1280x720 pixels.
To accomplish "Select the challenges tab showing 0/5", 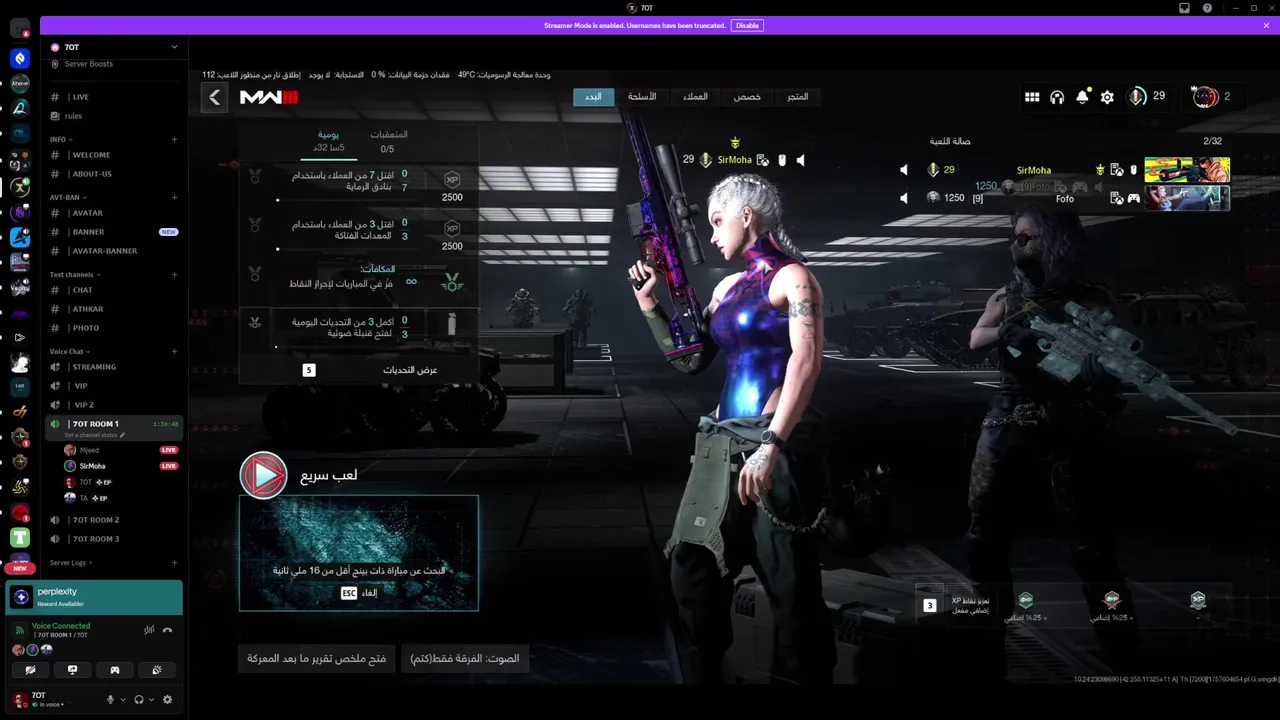I will tap(388, 141).
